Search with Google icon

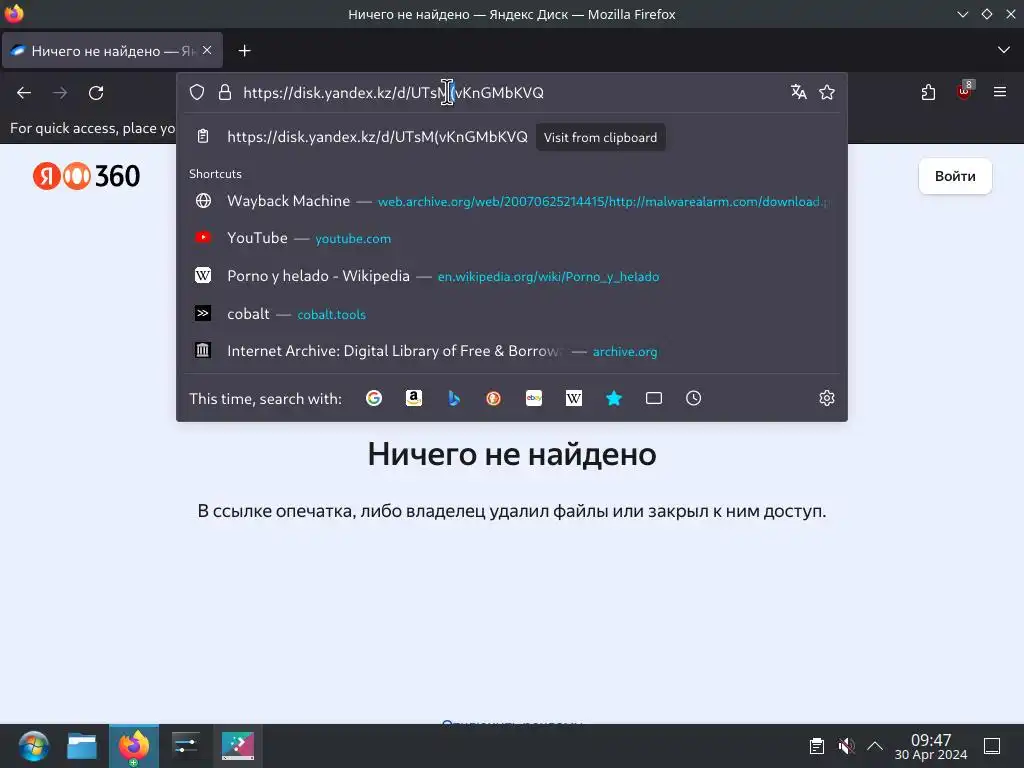[x=374, y=398]
